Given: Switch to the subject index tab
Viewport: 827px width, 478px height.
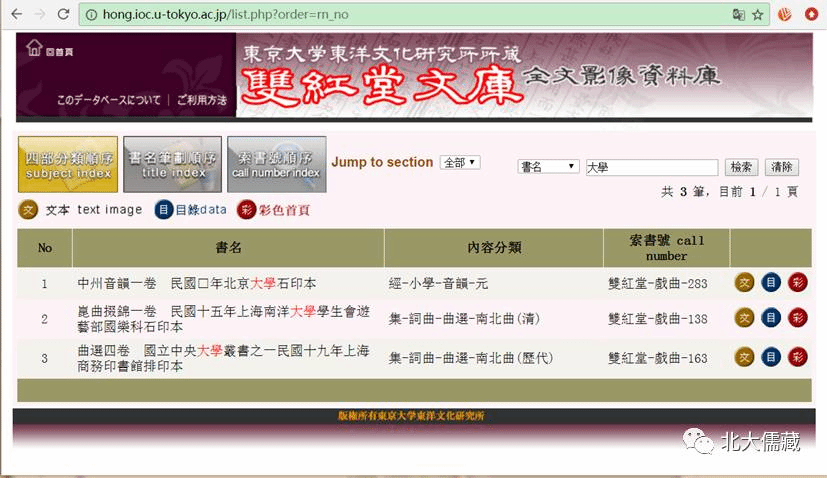Looking at the screenshot, I should [68, 164].
